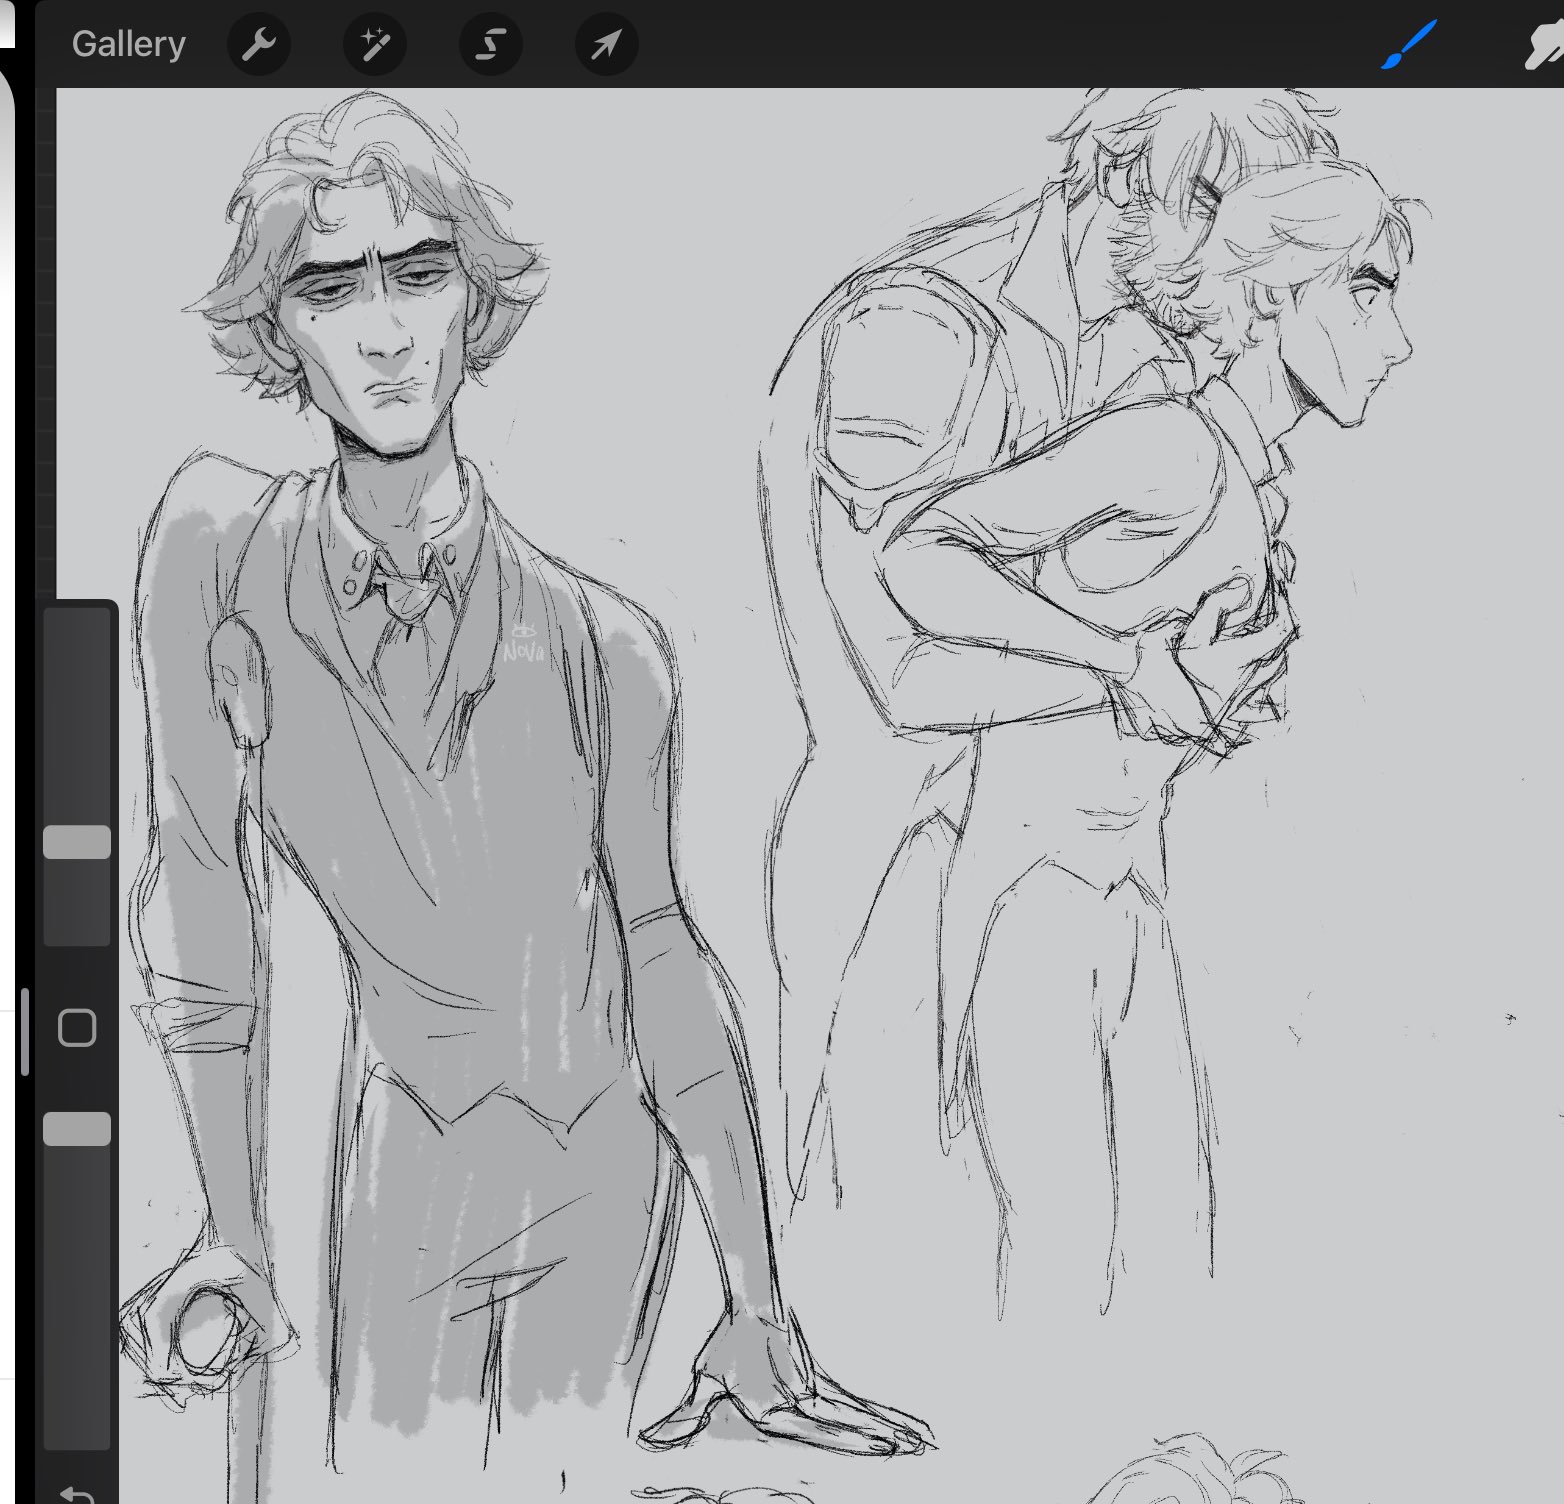1564x1504 pixels.
Task: Select the Smudge tool
Action: pyautogui.click(x=1544, y=47)
